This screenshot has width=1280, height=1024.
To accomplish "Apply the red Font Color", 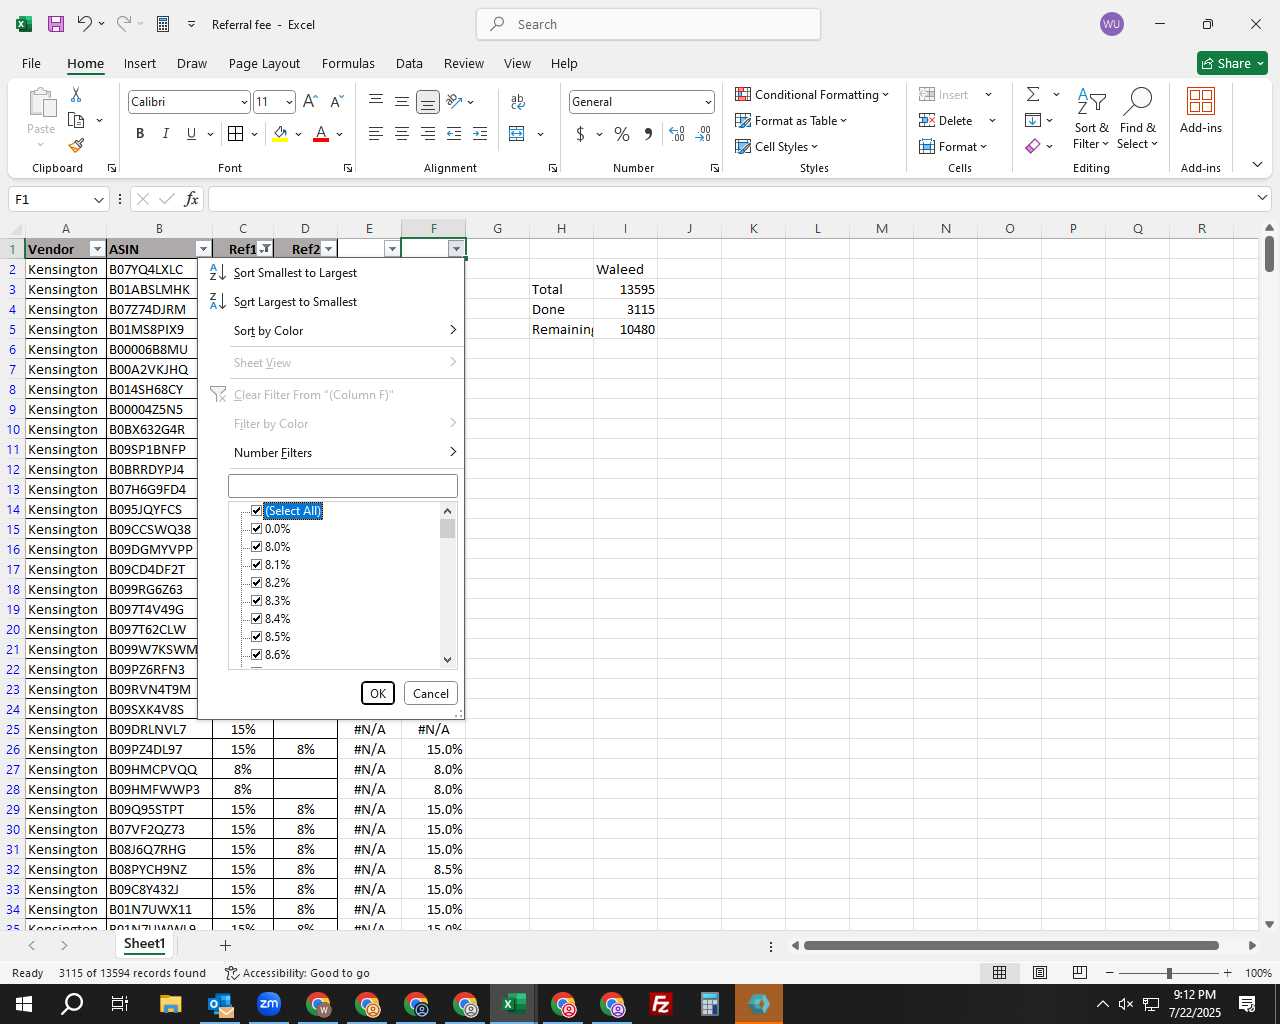I will (321, 134).
